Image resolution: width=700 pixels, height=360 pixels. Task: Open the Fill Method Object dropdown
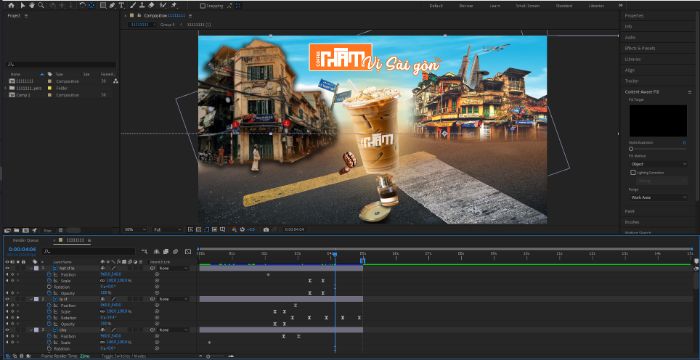(659, 164)
